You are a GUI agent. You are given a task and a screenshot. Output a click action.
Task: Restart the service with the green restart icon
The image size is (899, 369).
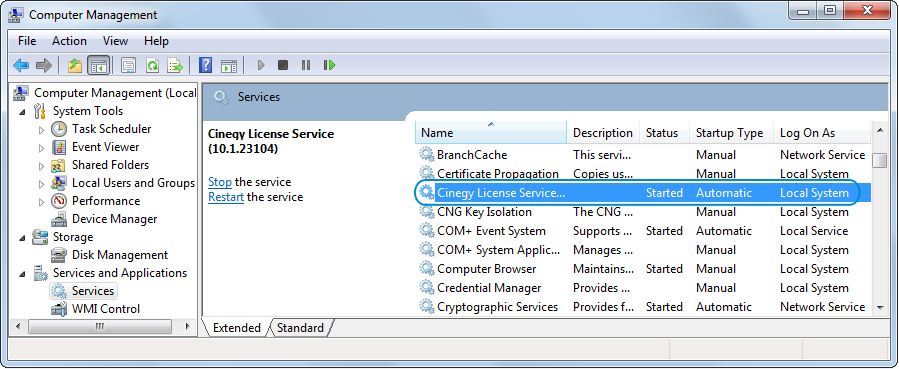(329, 65)
